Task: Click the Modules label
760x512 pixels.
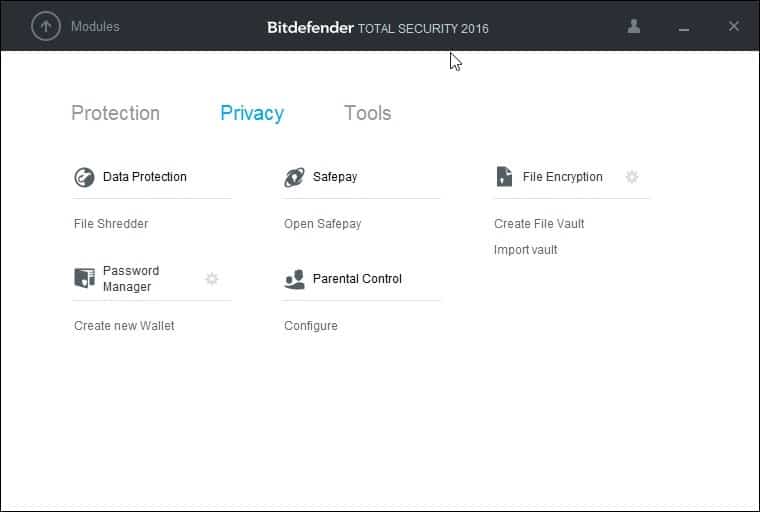Action: 95,26
